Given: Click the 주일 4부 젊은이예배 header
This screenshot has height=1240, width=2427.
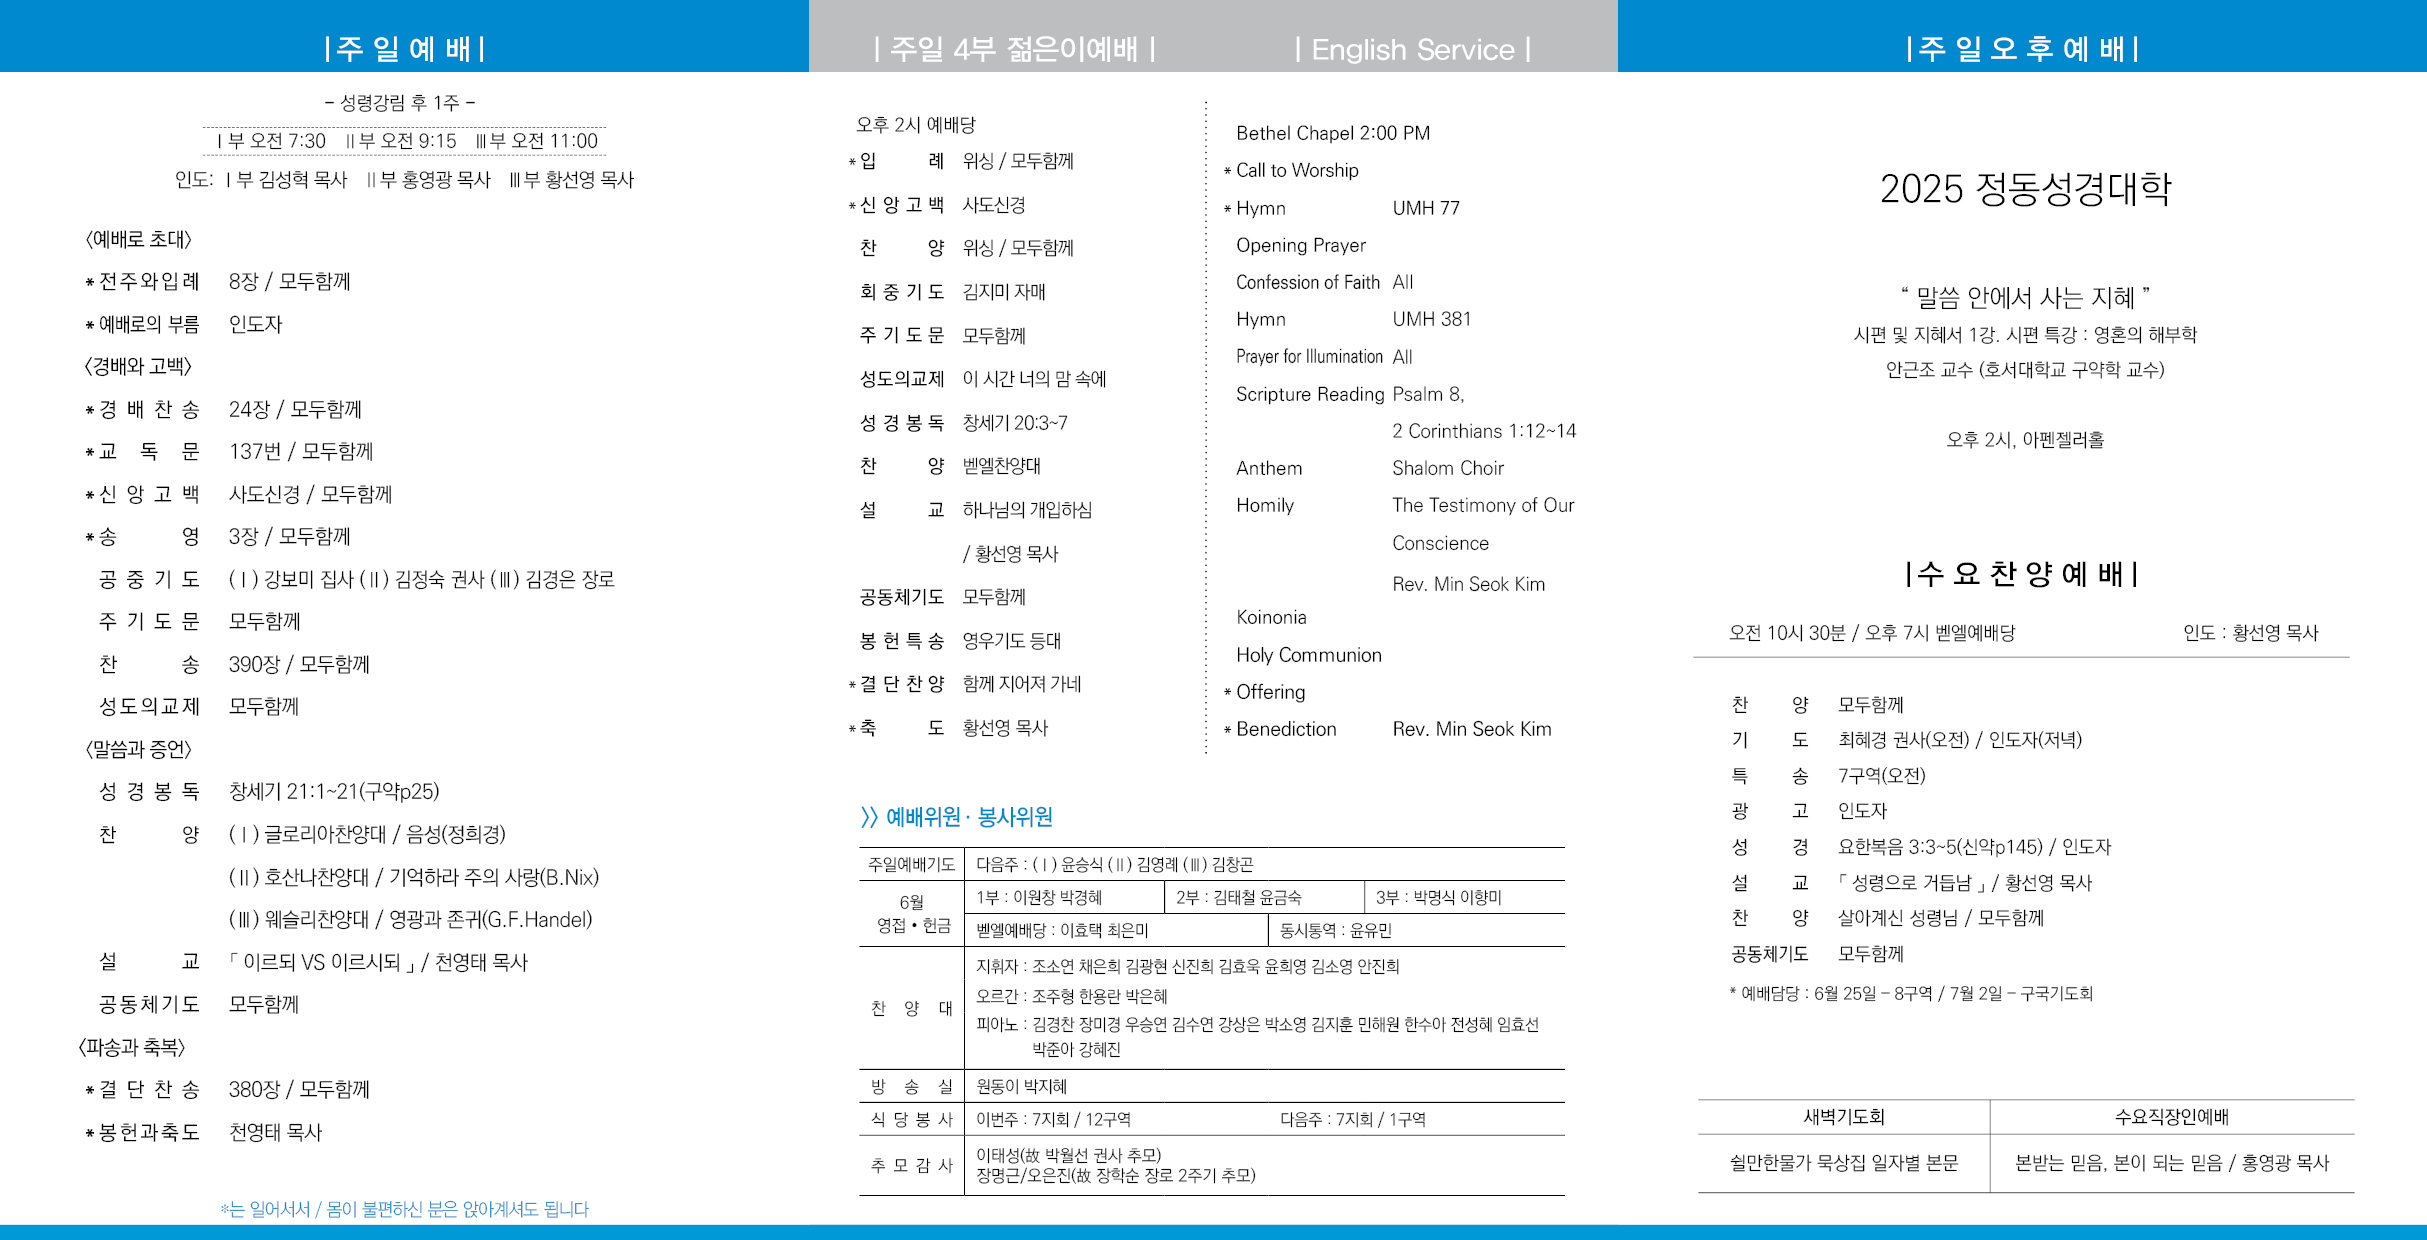Looking at the screenshot, I should tap(1014, 48).
